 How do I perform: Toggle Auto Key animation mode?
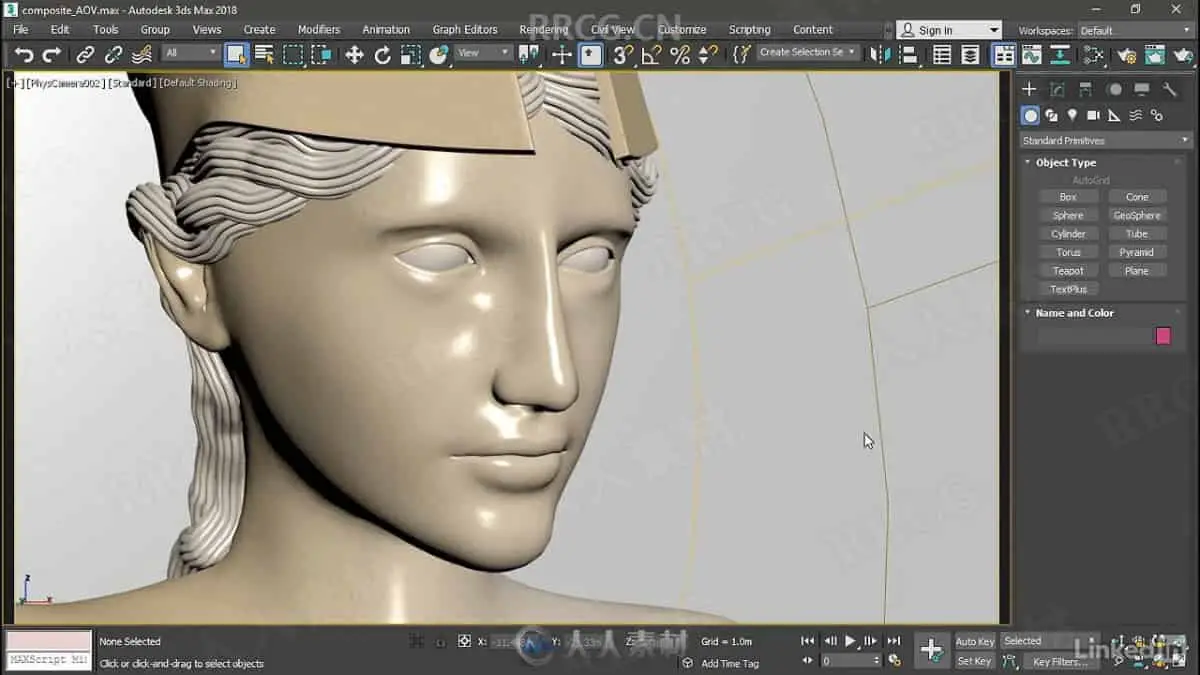pos(975,641)
